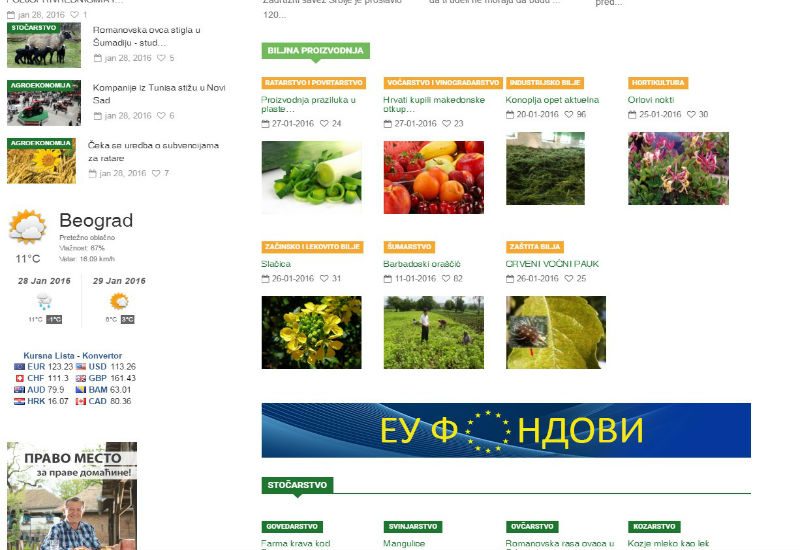
Task: Open the Orlovi nokti article link
Action: coord(651,100)
